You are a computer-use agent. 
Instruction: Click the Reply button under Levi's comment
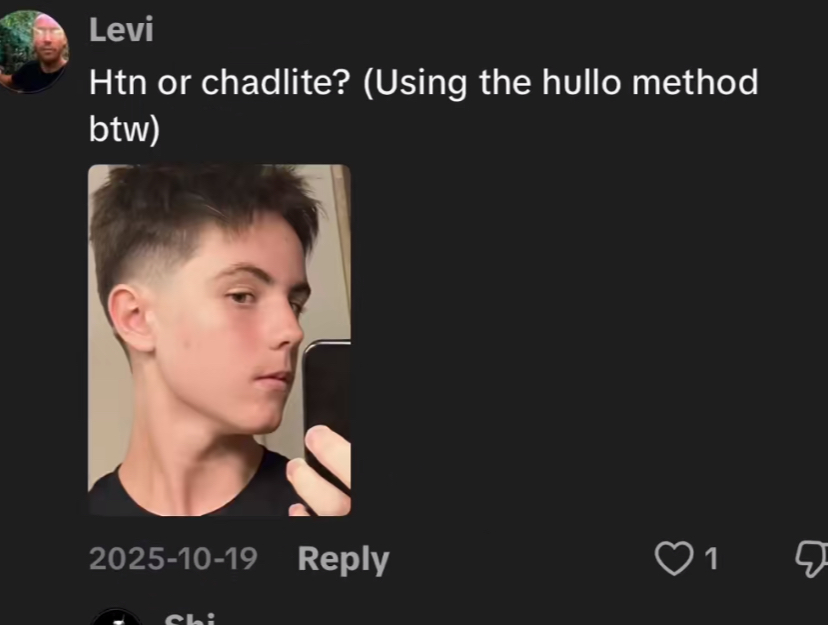tap(343, 560)
